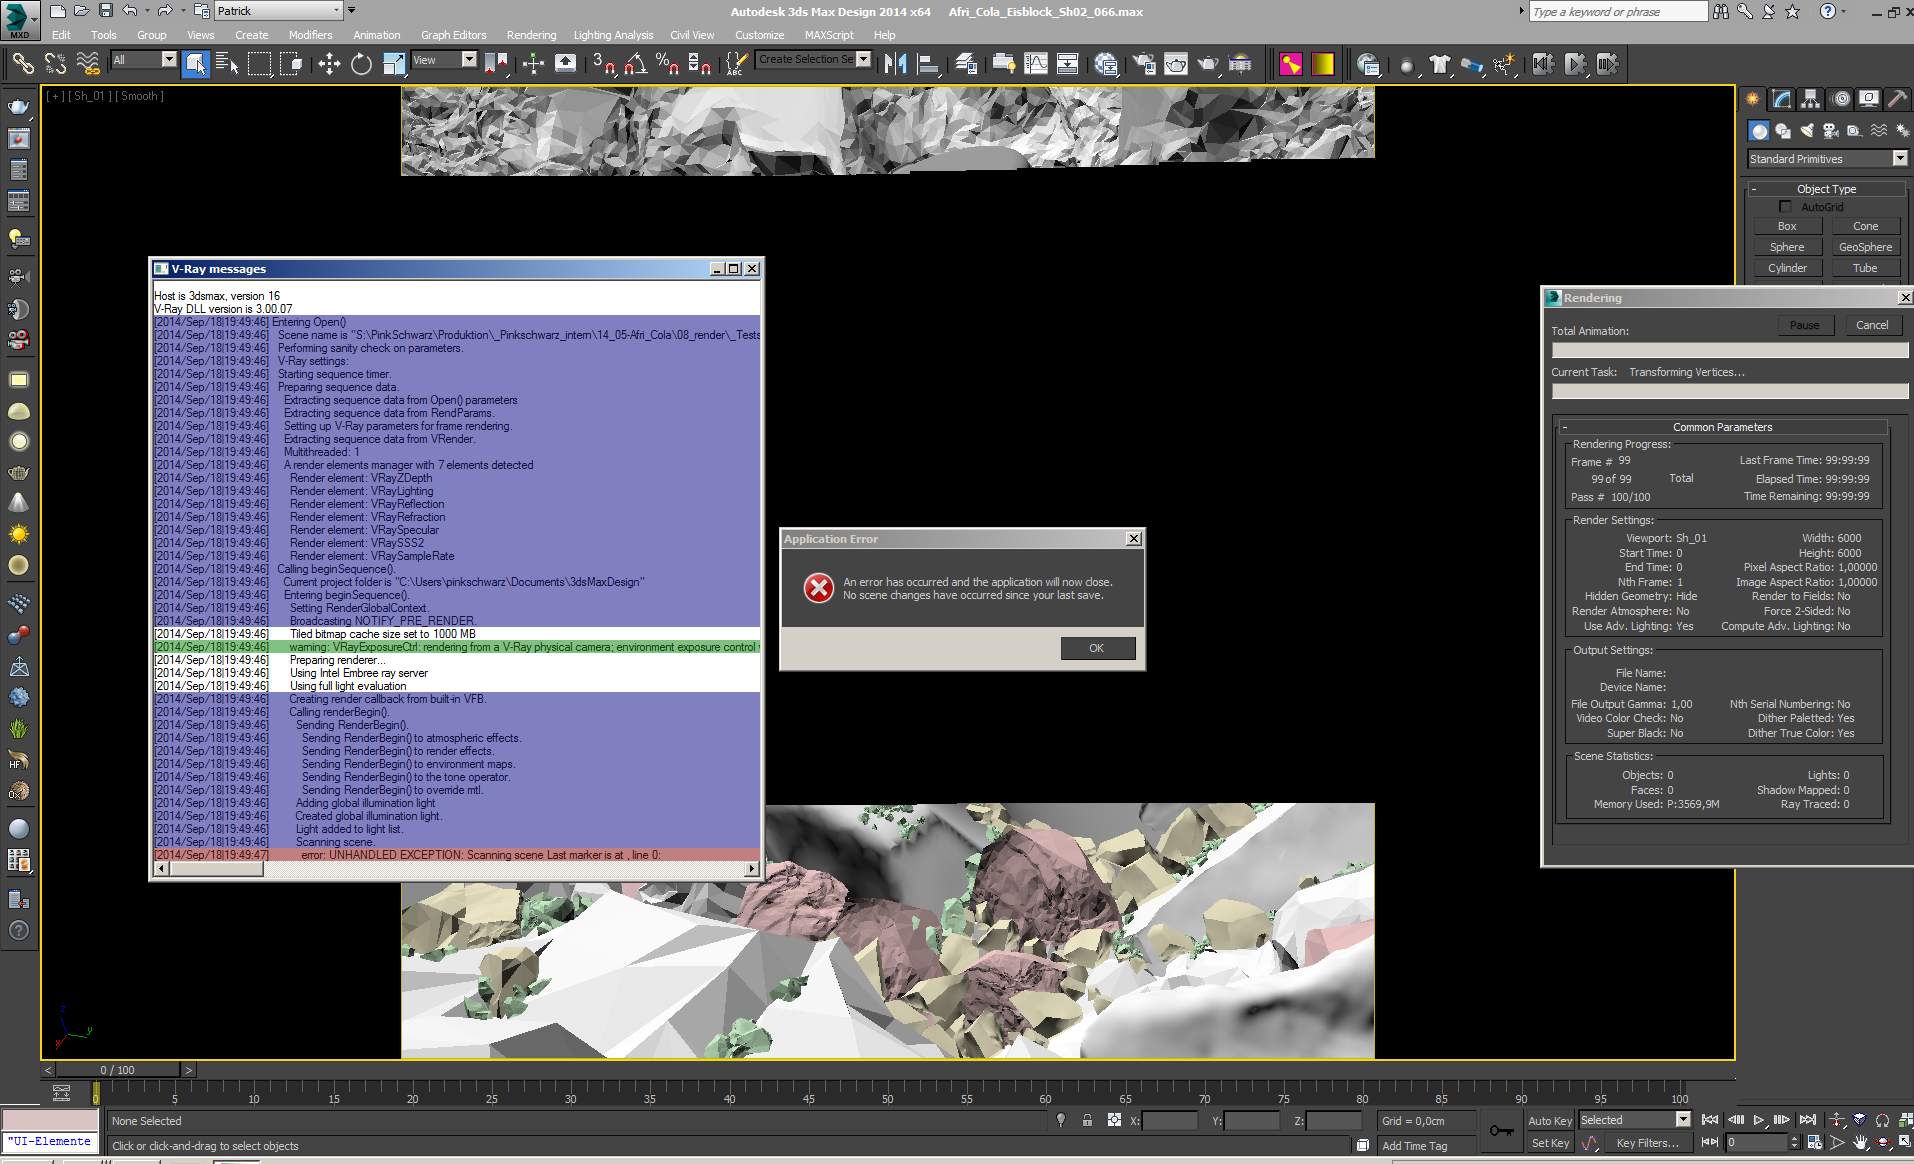Open the Graph Editors menu
The height and width of the screenshot is (1164, 1914).
click(x=453, y=35)
